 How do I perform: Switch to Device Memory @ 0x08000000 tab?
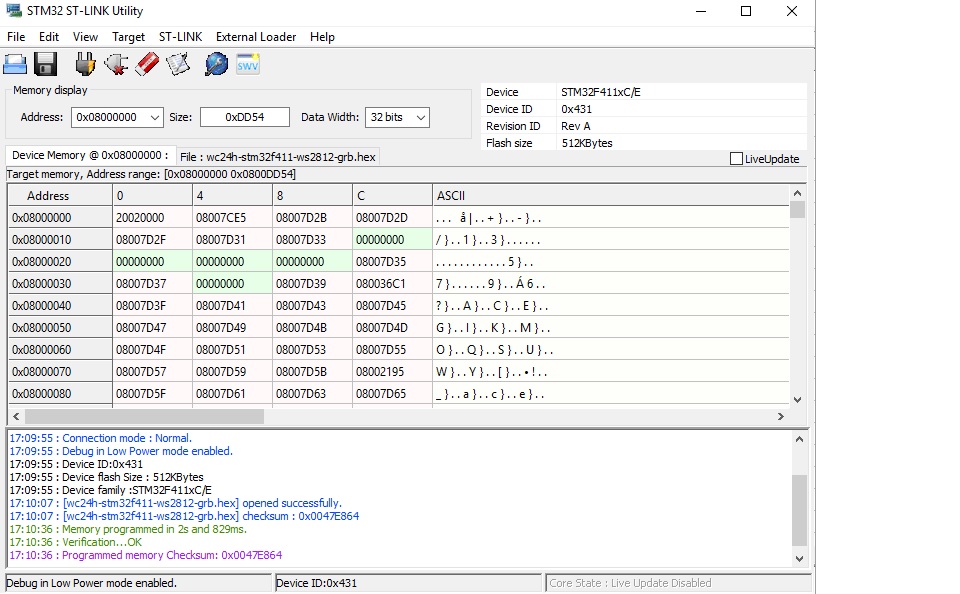coord(90,156)
